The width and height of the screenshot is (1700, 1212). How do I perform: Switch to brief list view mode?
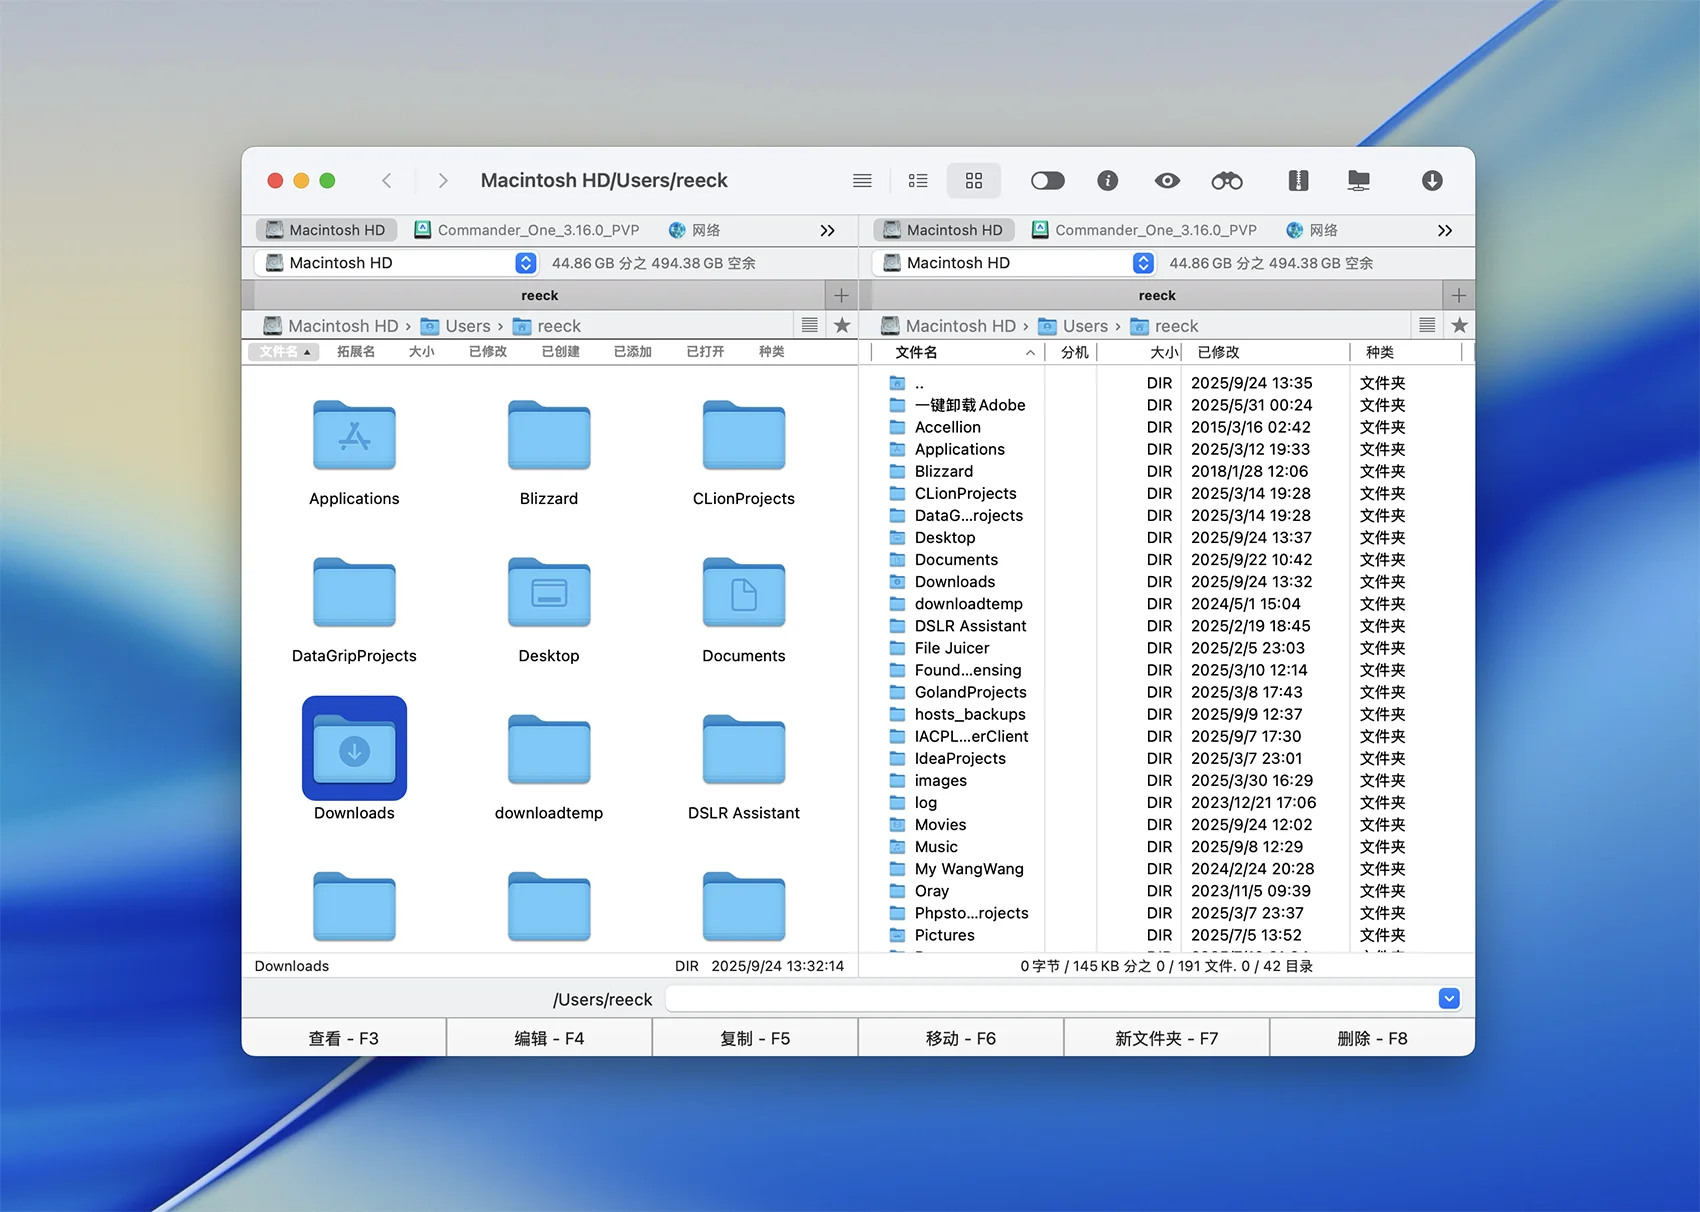[x=918, y=181]
